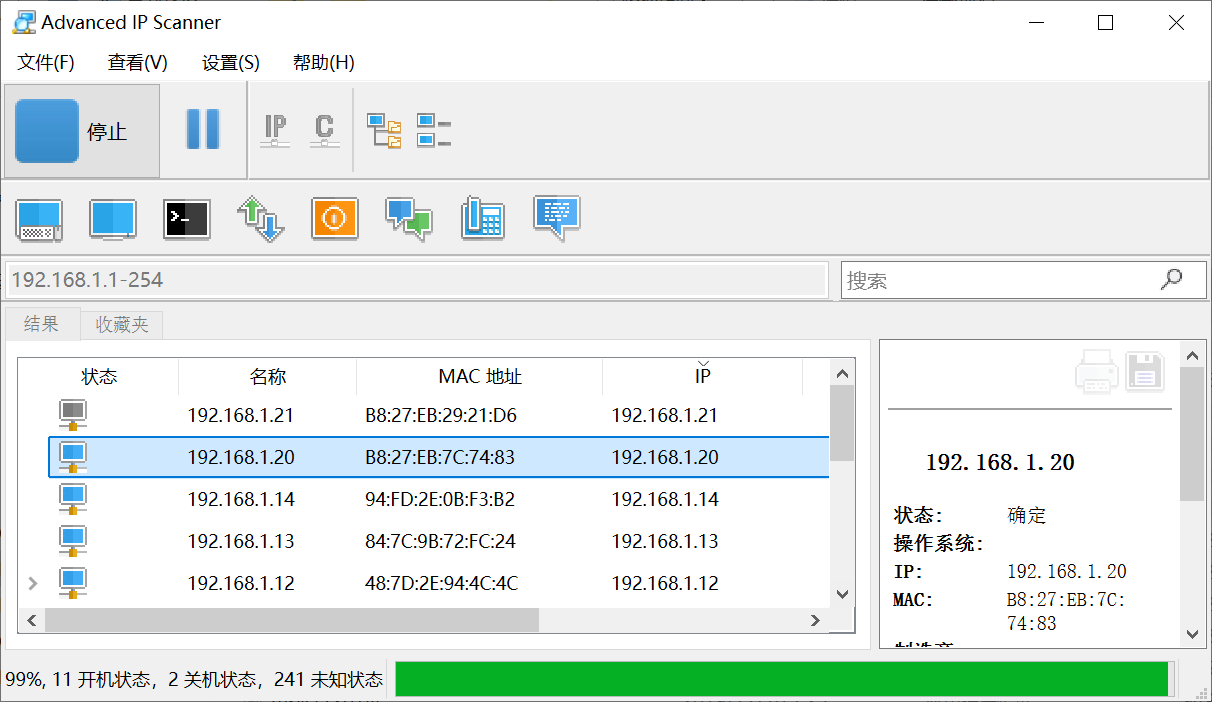Save details using floppy disk icon
Screen dimensions: 1212x702
tap(1146, 371)
